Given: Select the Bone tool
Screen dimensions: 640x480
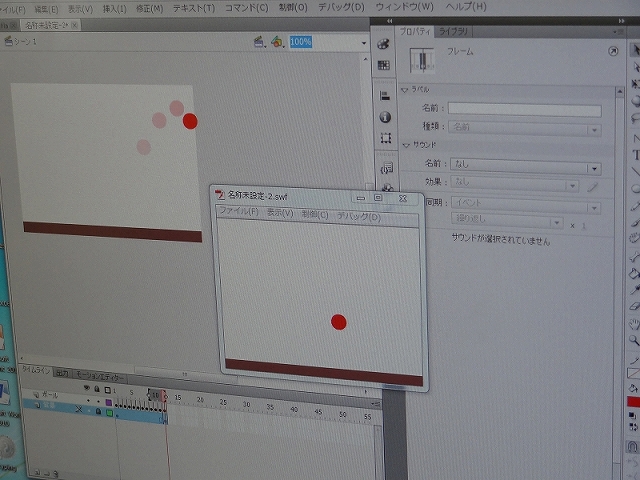Looking at the screenshot, I should 635,257.
